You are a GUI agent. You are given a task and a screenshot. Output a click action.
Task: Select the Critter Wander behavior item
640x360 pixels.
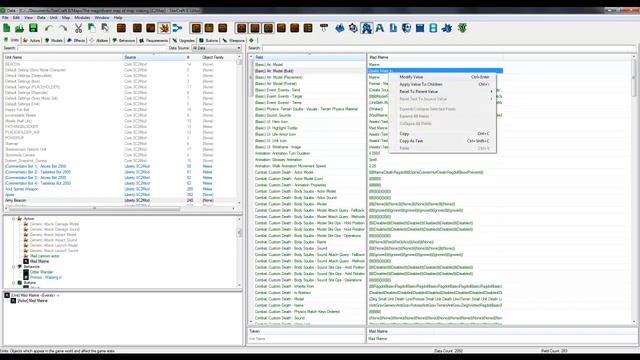coord(42,272)
